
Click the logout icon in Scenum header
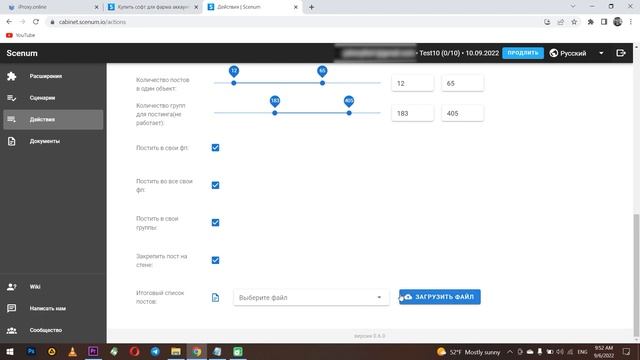coord(620,53)
